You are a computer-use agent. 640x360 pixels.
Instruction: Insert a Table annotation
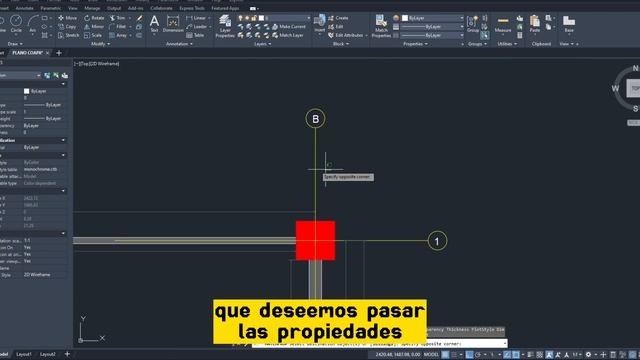(x=195, y=36)
